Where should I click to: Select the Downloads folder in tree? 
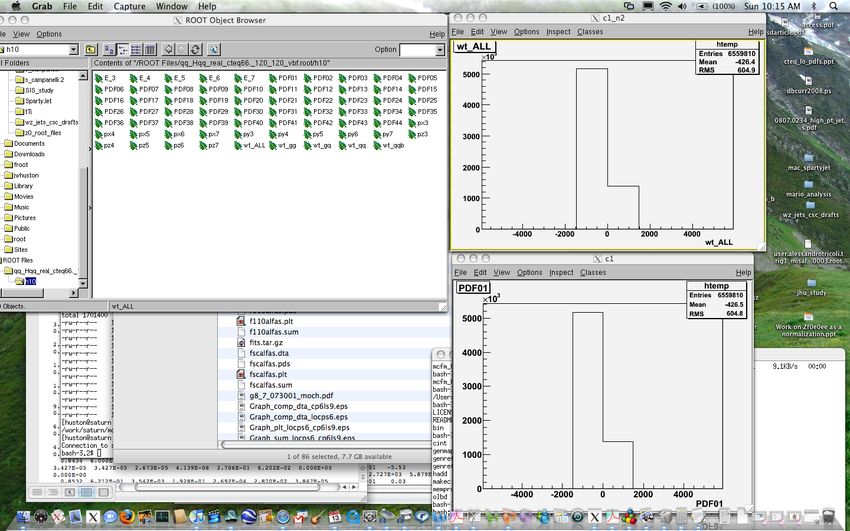click(24, 154)
